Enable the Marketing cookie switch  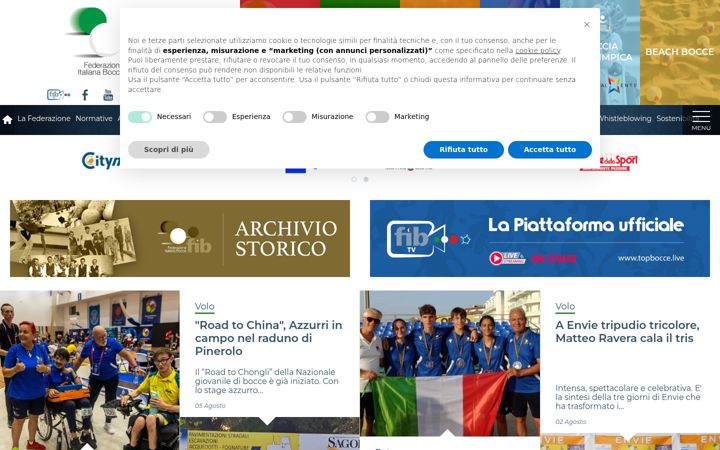(377, 117)
